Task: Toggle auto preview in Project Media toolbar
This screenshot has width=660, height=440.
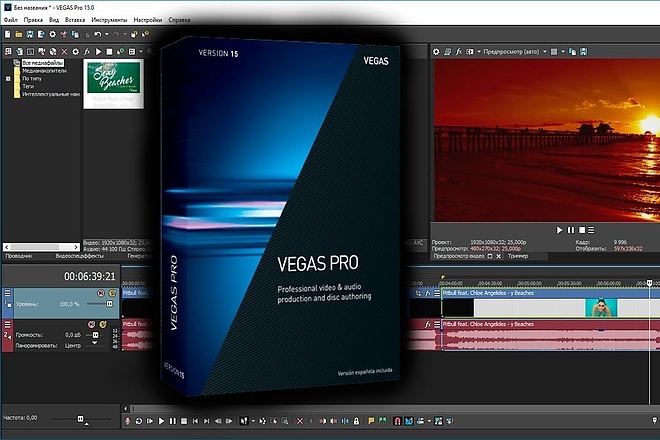Action: click(121, 51)
